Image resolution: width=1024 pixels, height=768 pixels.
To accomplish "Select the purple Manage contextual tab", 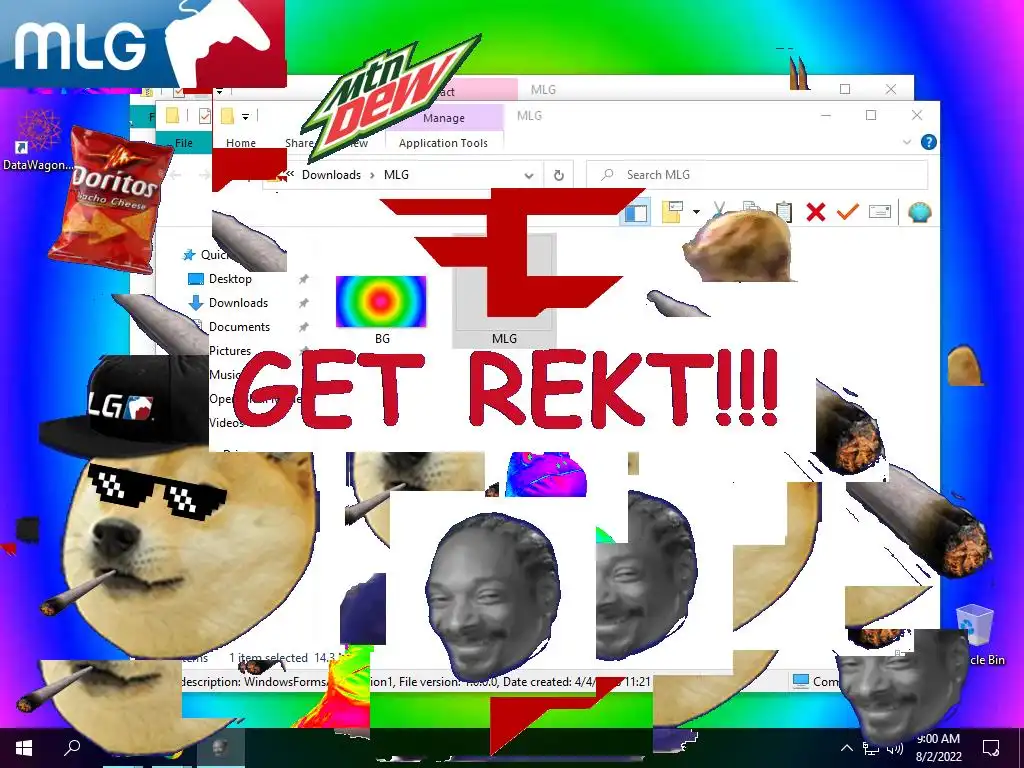I will (444, 118).
